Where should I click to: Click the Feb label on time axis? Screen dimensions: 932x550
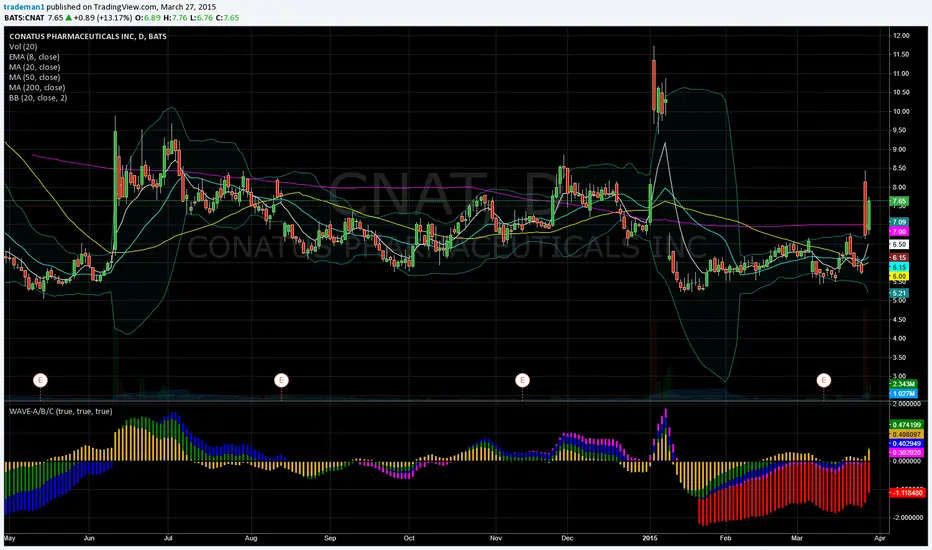[725, 538]
